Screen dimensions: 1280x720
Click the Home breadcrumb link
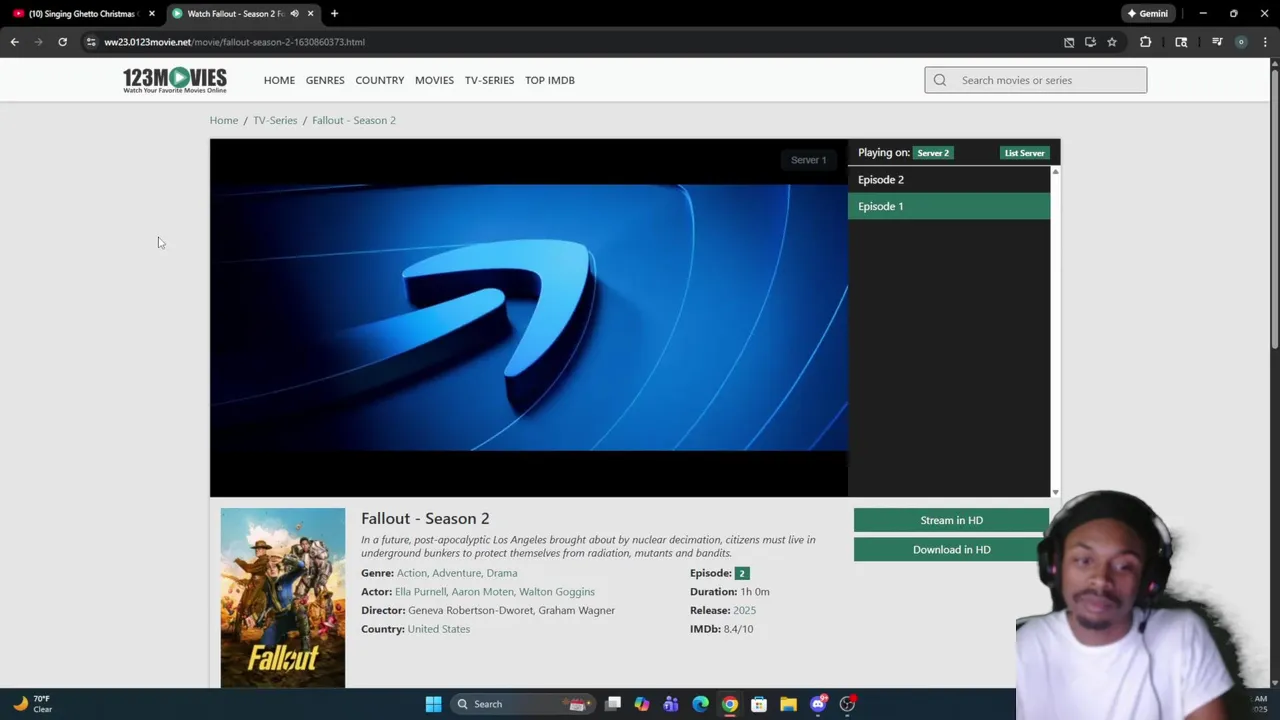tap(224, 120)
